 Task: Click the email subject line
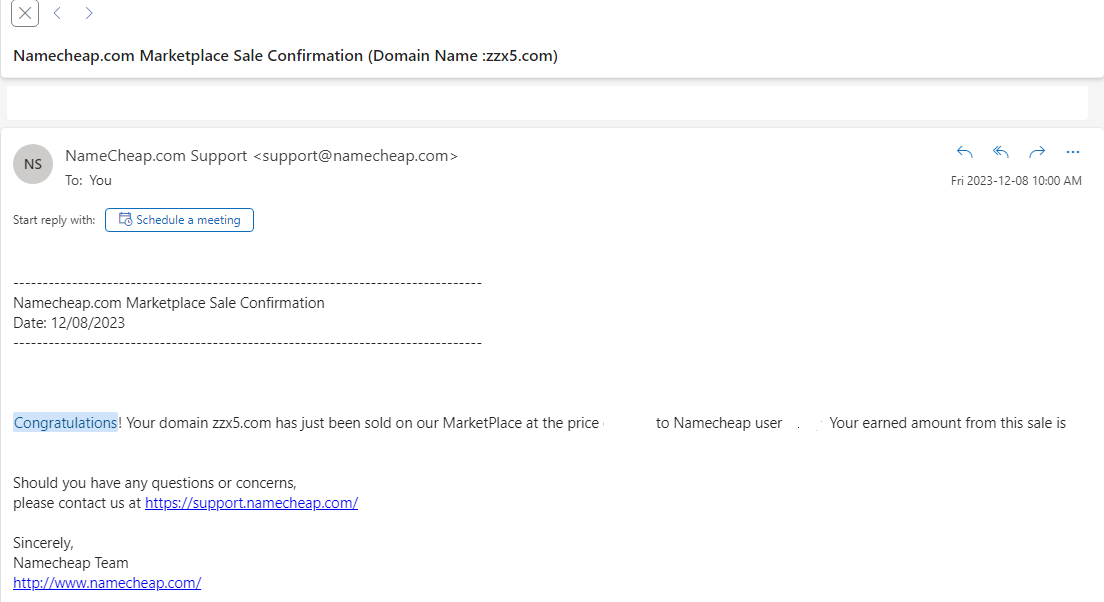click(285, 56)
